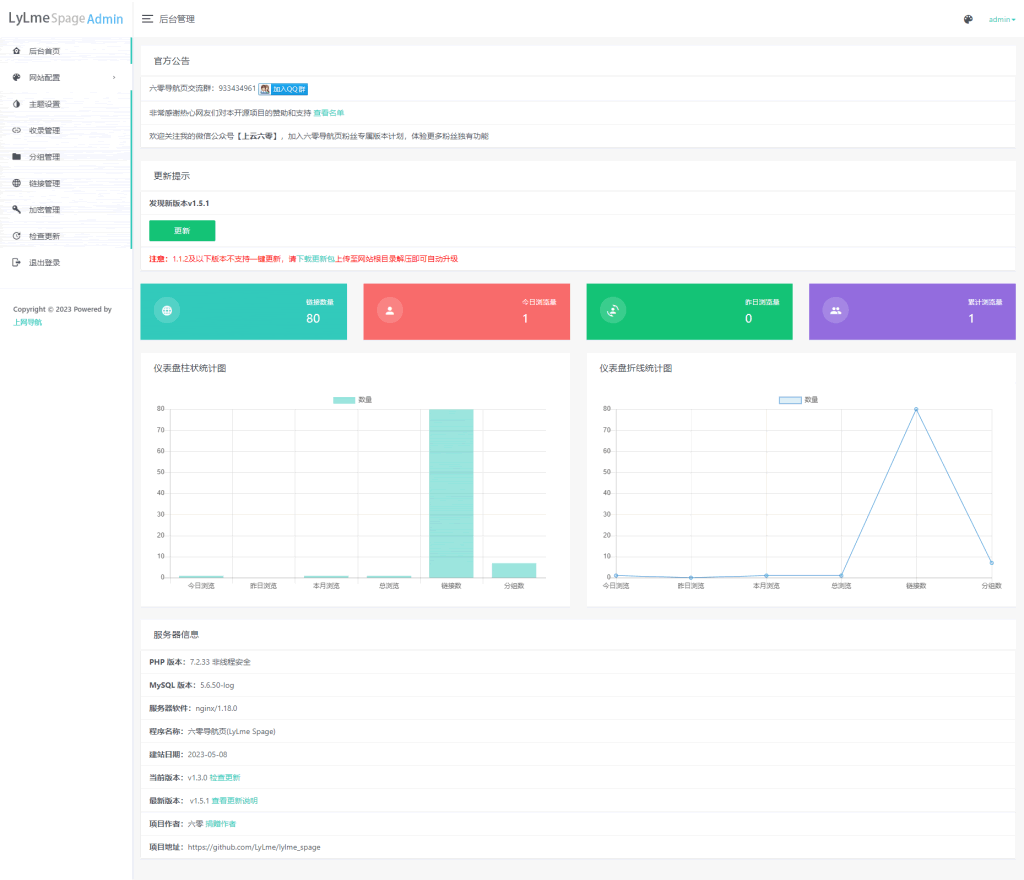Open the 查看名单 sponsor link
Viewport: 1024px width, 880px height.
[329, 113]
